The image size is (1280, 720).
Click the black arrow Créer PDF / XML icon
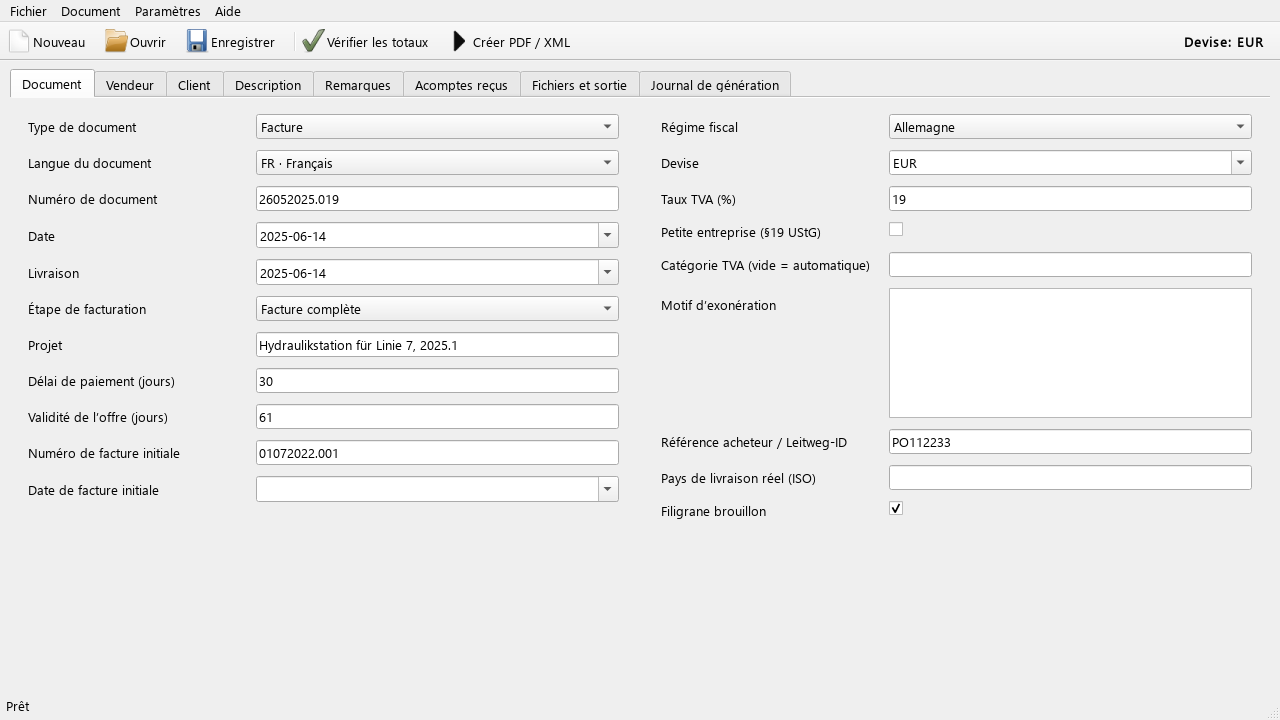point(459,41)
